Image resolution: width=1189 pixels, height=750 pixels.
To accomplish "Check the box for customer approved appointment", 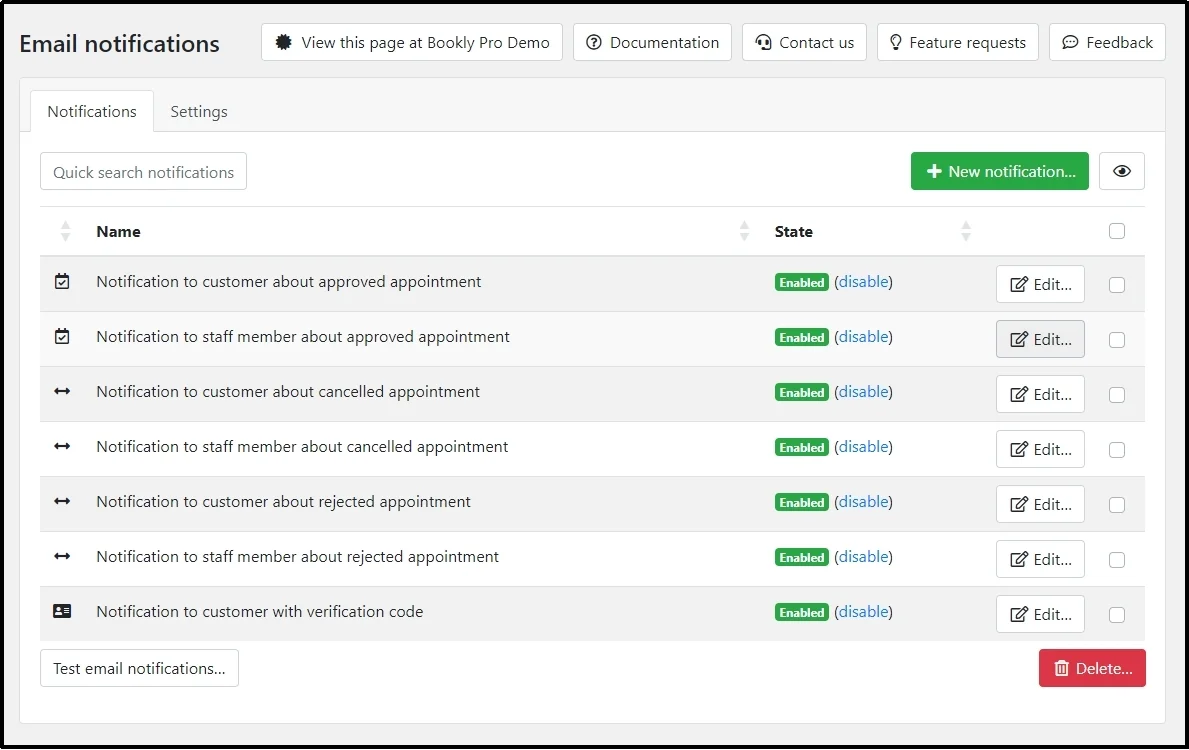I will tap(1117, 285).
